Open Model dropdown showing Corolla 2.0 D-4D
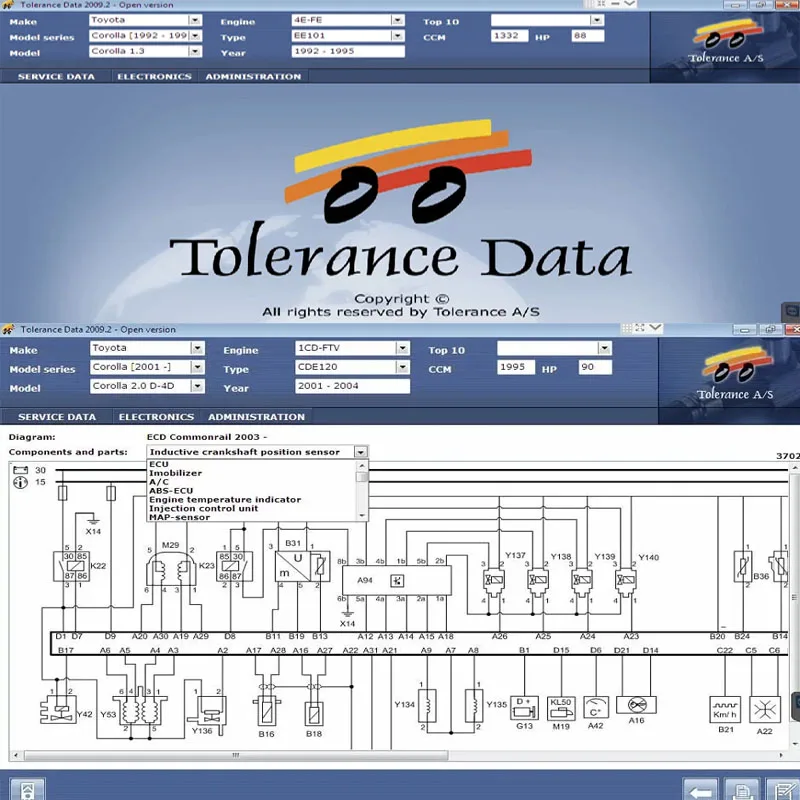This screenshot has width=800, height=800. click(197, 386)
